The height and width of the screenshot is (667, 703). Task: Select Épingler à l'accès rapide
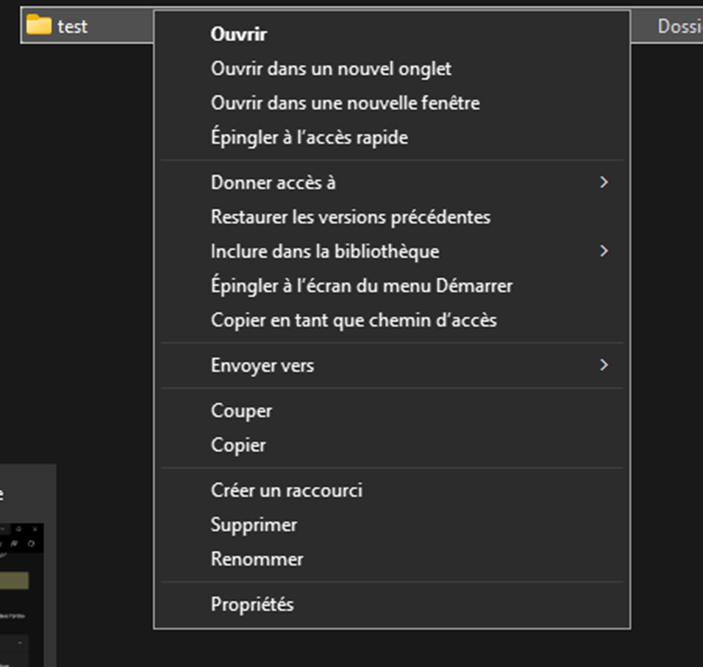click(392, 137)
